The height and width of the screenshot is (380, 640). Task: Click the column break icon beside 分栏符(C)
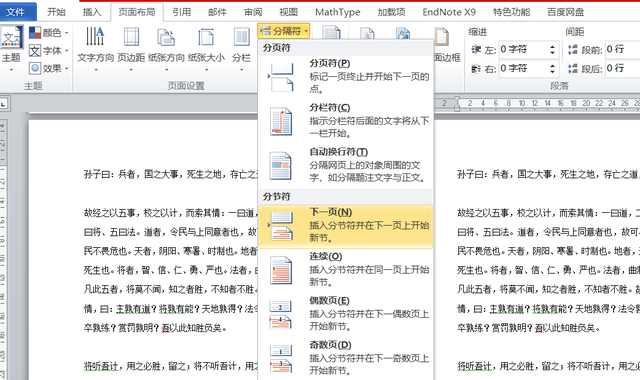tap(281, 121)
